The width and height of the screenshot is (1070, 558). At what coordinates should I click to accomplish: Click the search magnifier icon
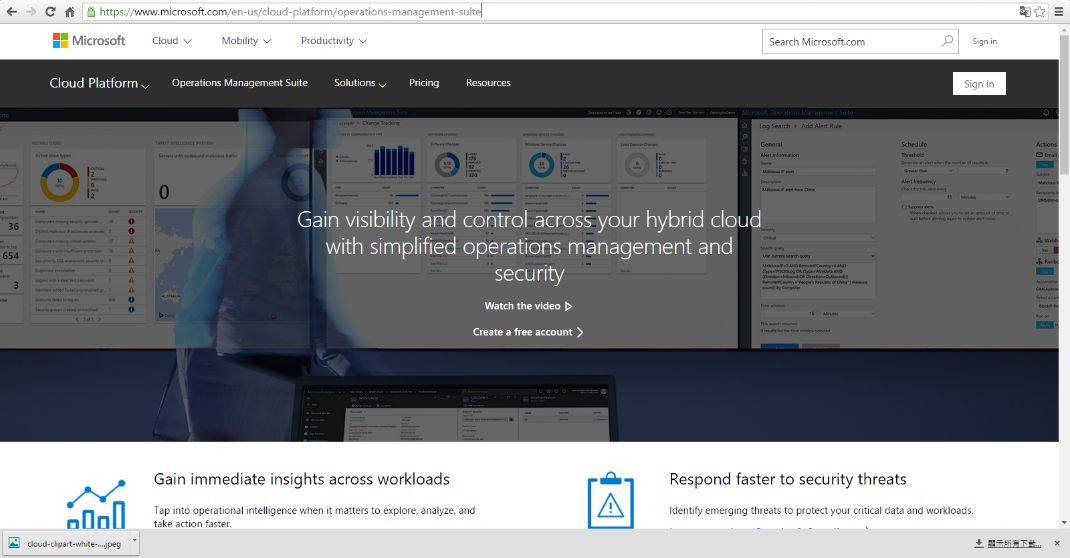click(947, 41)
